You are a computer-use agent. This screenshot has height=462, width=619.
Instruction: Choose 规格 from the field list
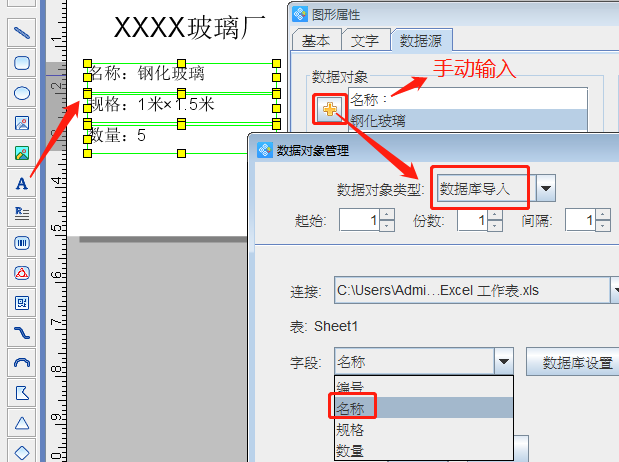[x=424, y=429]
